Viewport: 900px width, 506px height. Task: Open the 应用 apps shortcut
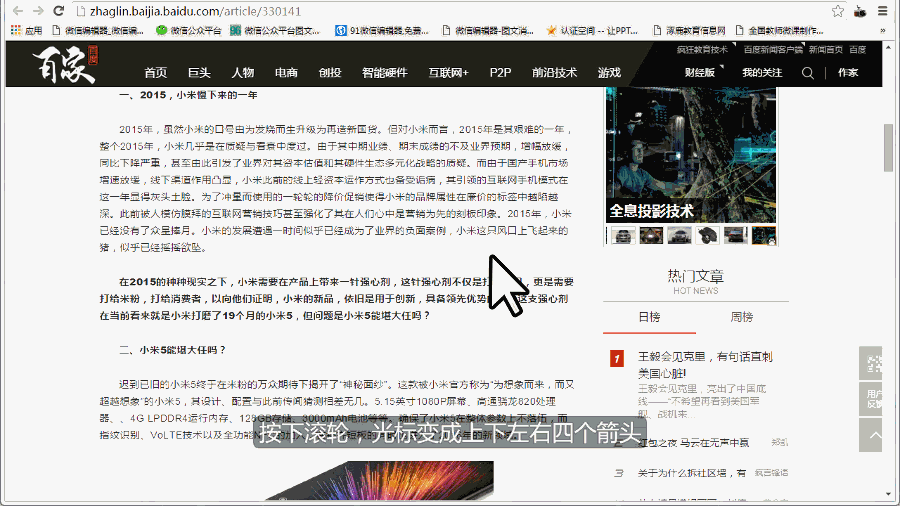pyautogui.click(x=26, y=30)
